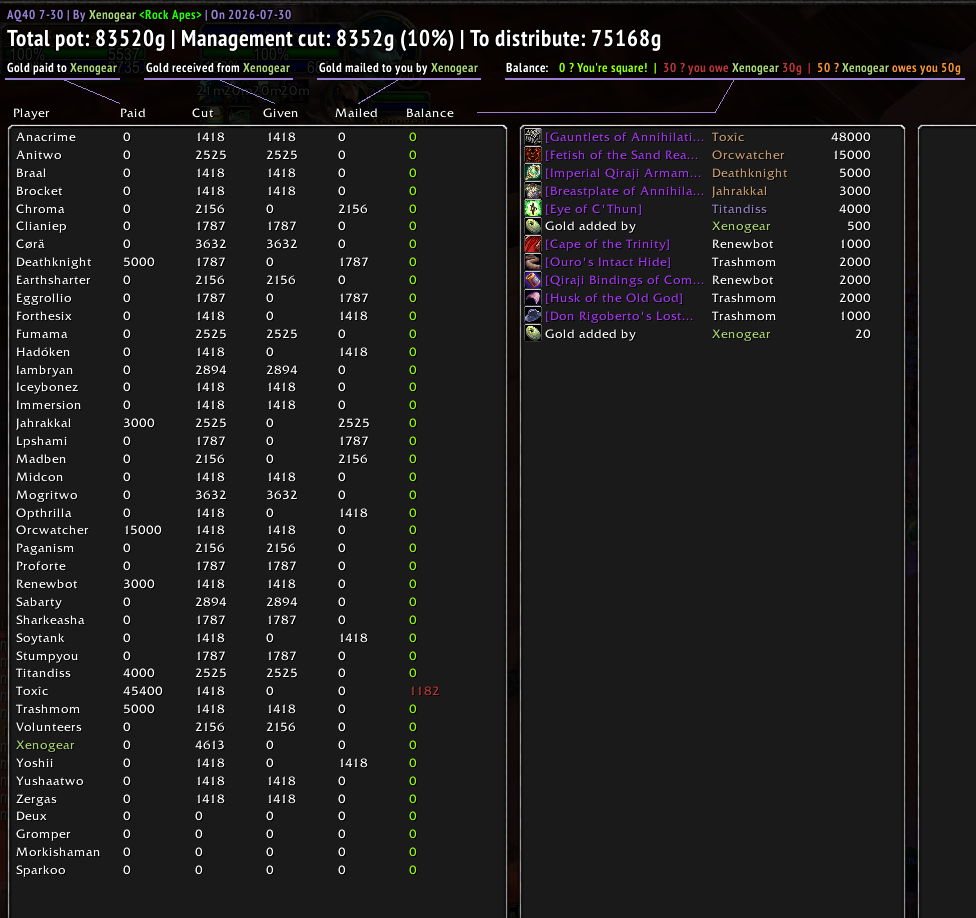Click the Eye of C'Thun item icon
This screenshot has height=918, width=976.
coord(533,208)
